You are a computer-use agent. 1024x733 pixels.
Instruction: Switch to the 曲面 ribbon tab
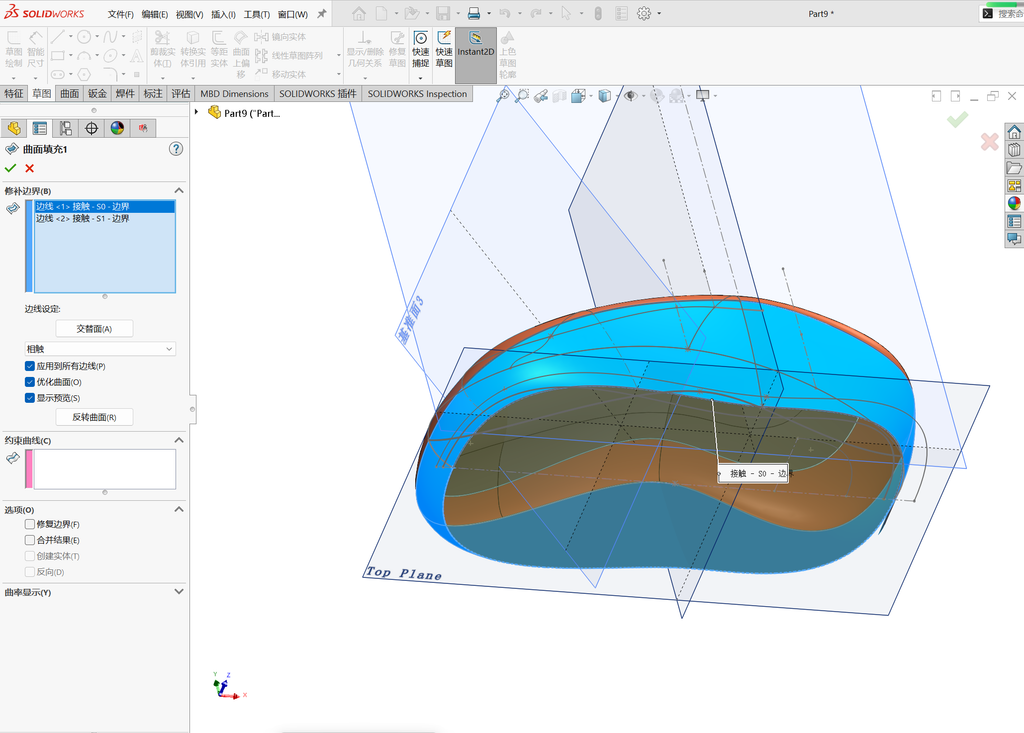[x=70, y=93]
